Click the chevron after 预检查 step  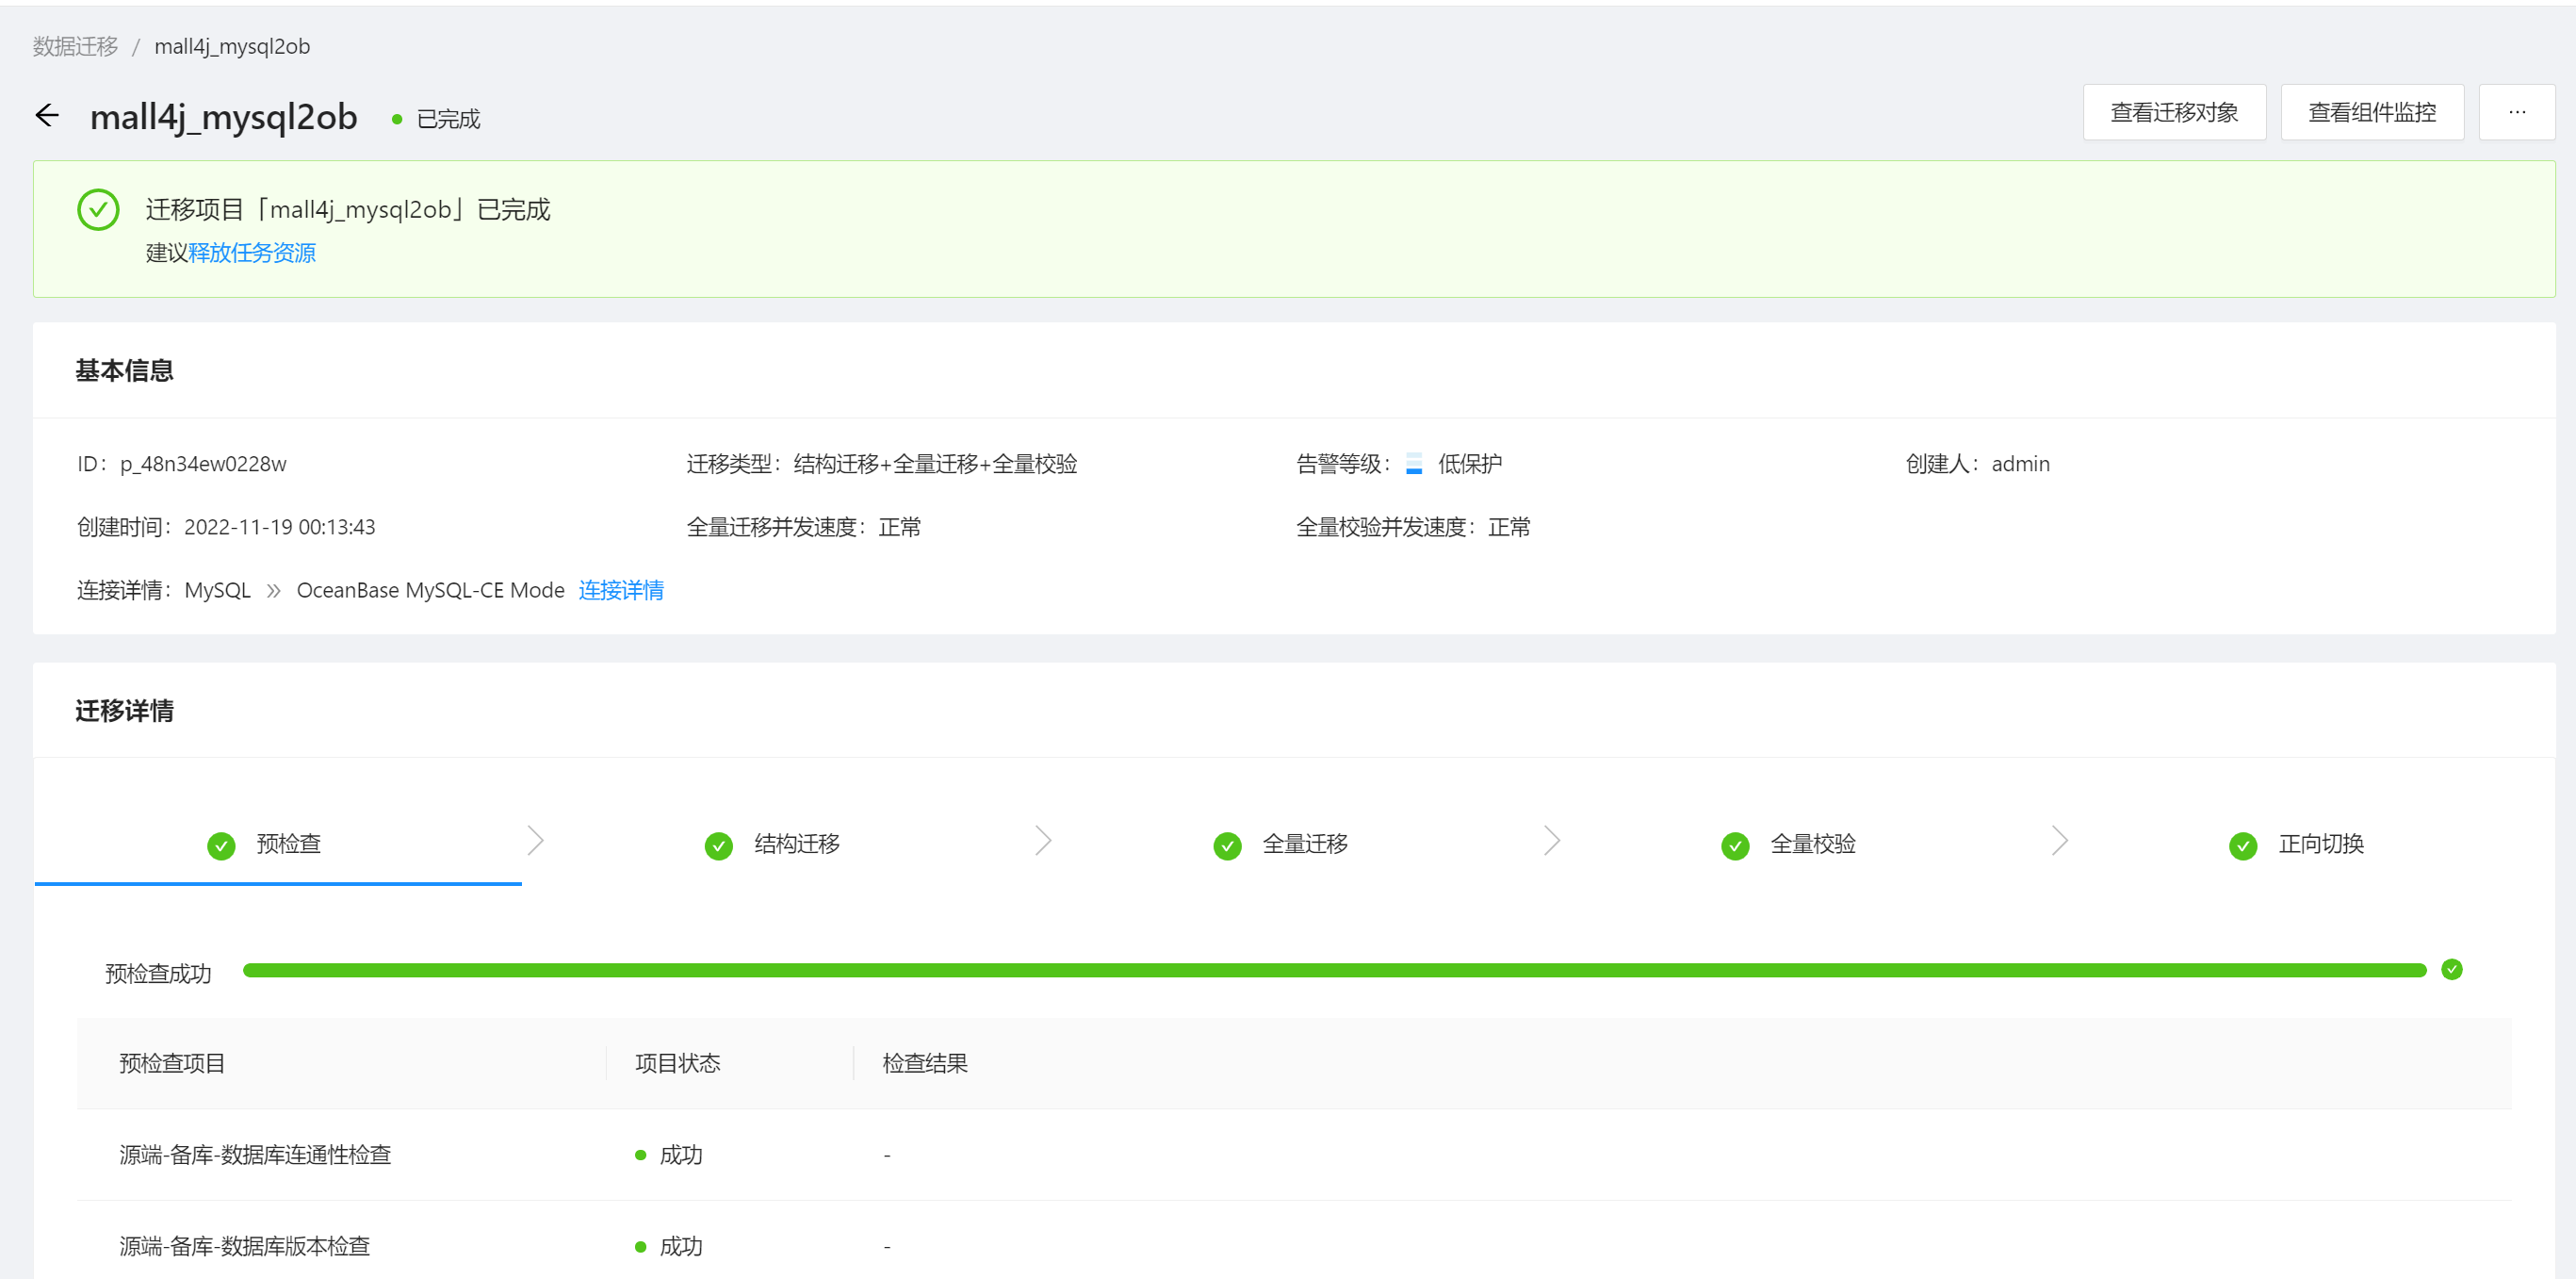[x=536, y=841]
